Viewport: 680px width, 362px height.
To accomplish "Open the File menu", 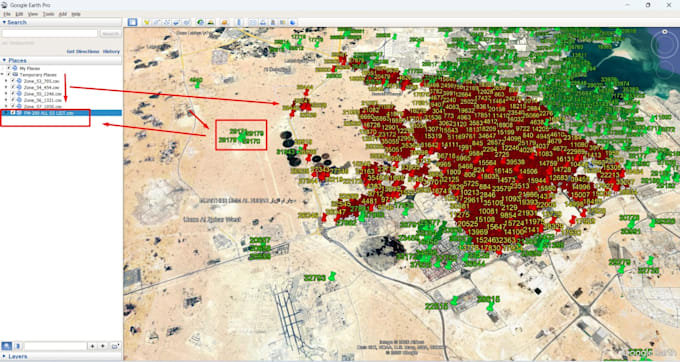I will pos(7,14).
